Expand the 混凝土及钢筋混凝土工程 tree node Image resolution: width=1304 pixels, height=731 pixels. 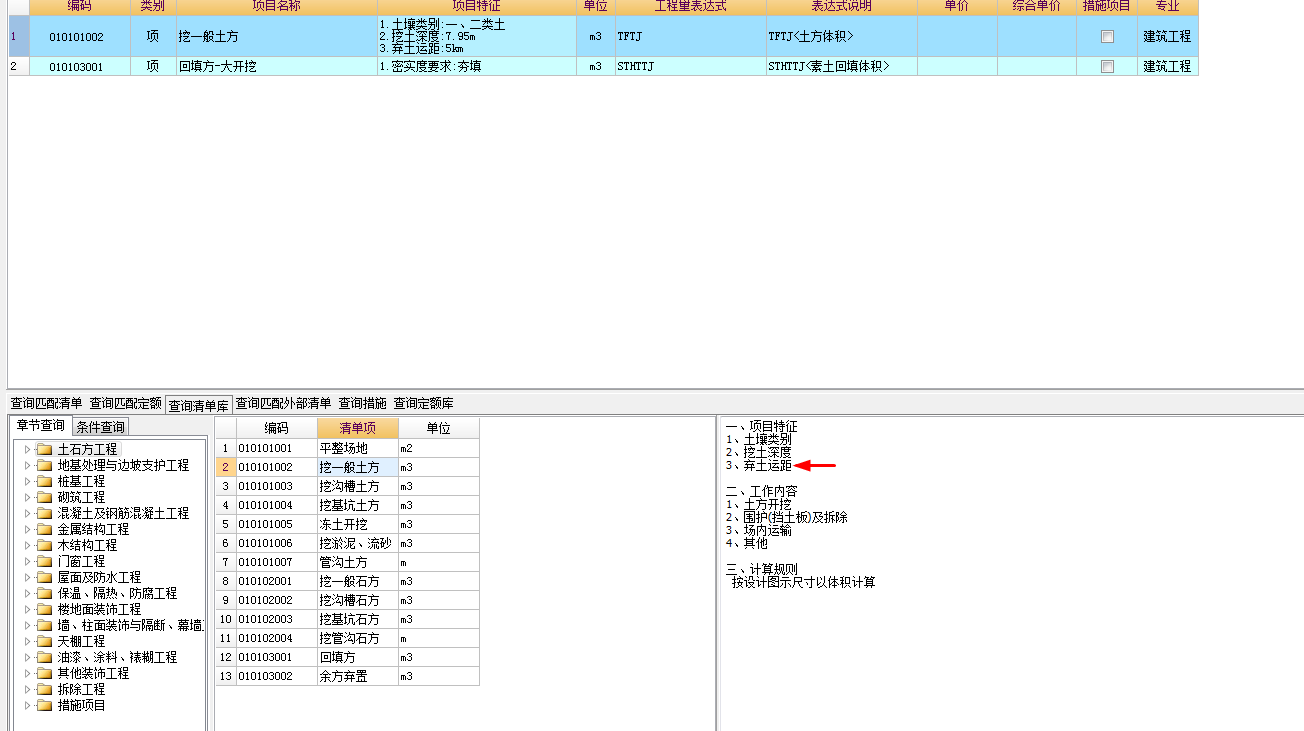tap(28, 513)
